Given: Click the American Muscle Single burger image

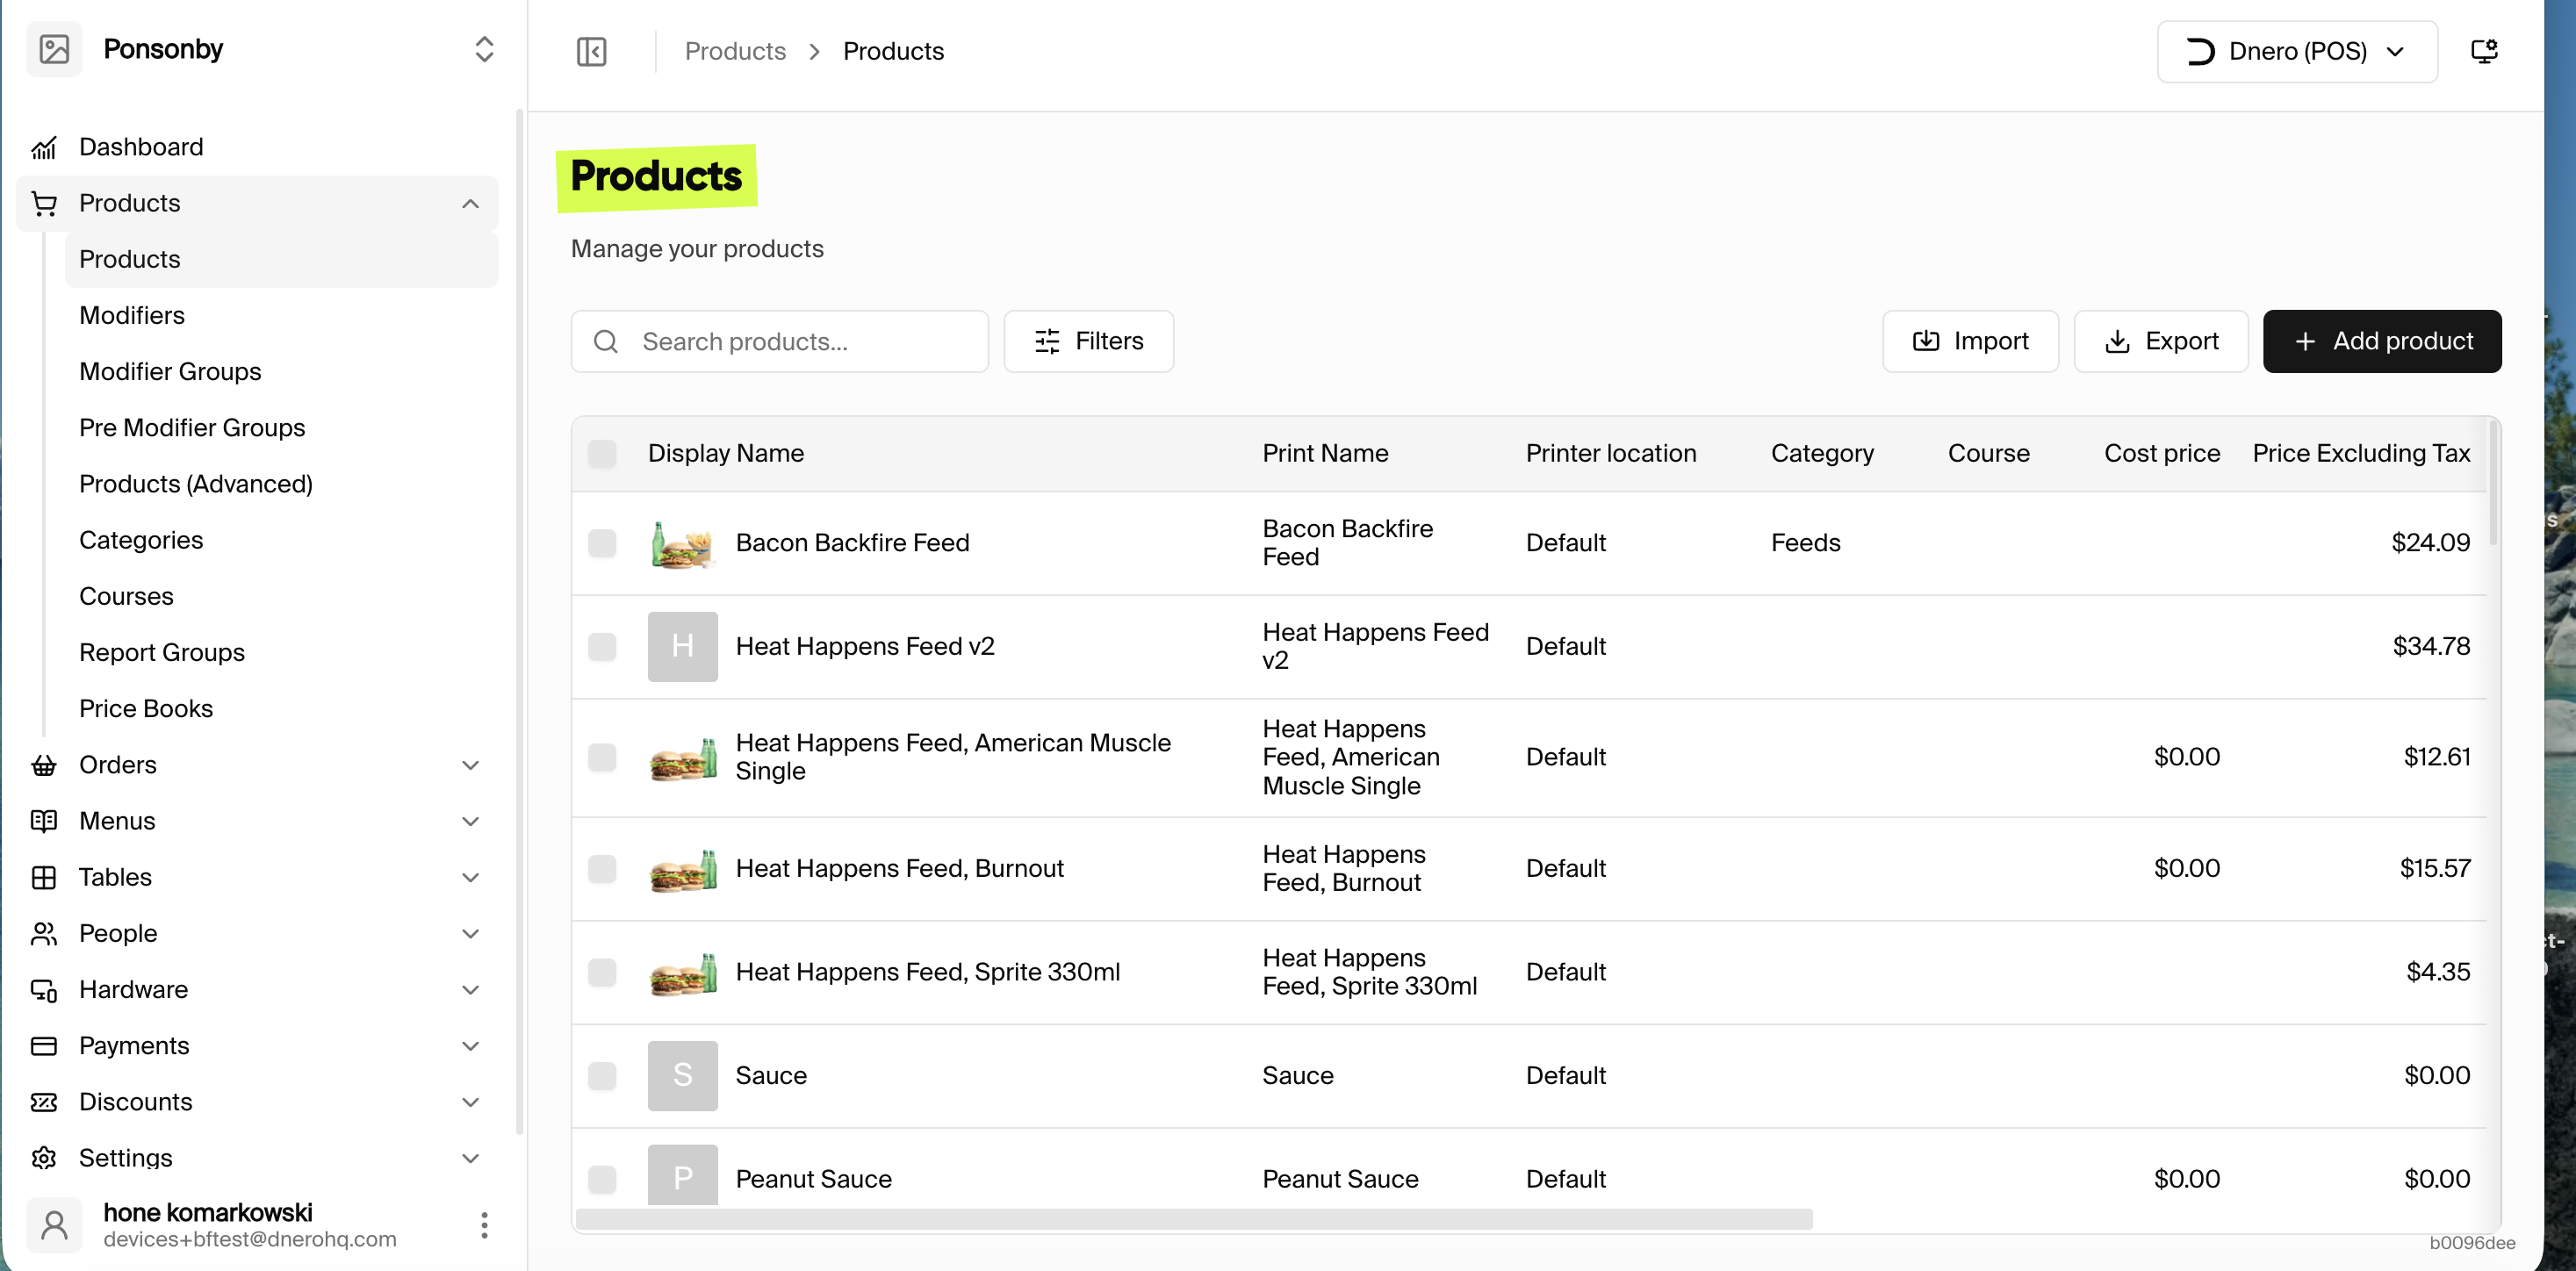Looking at the screenshot, I should pos(682,758).
